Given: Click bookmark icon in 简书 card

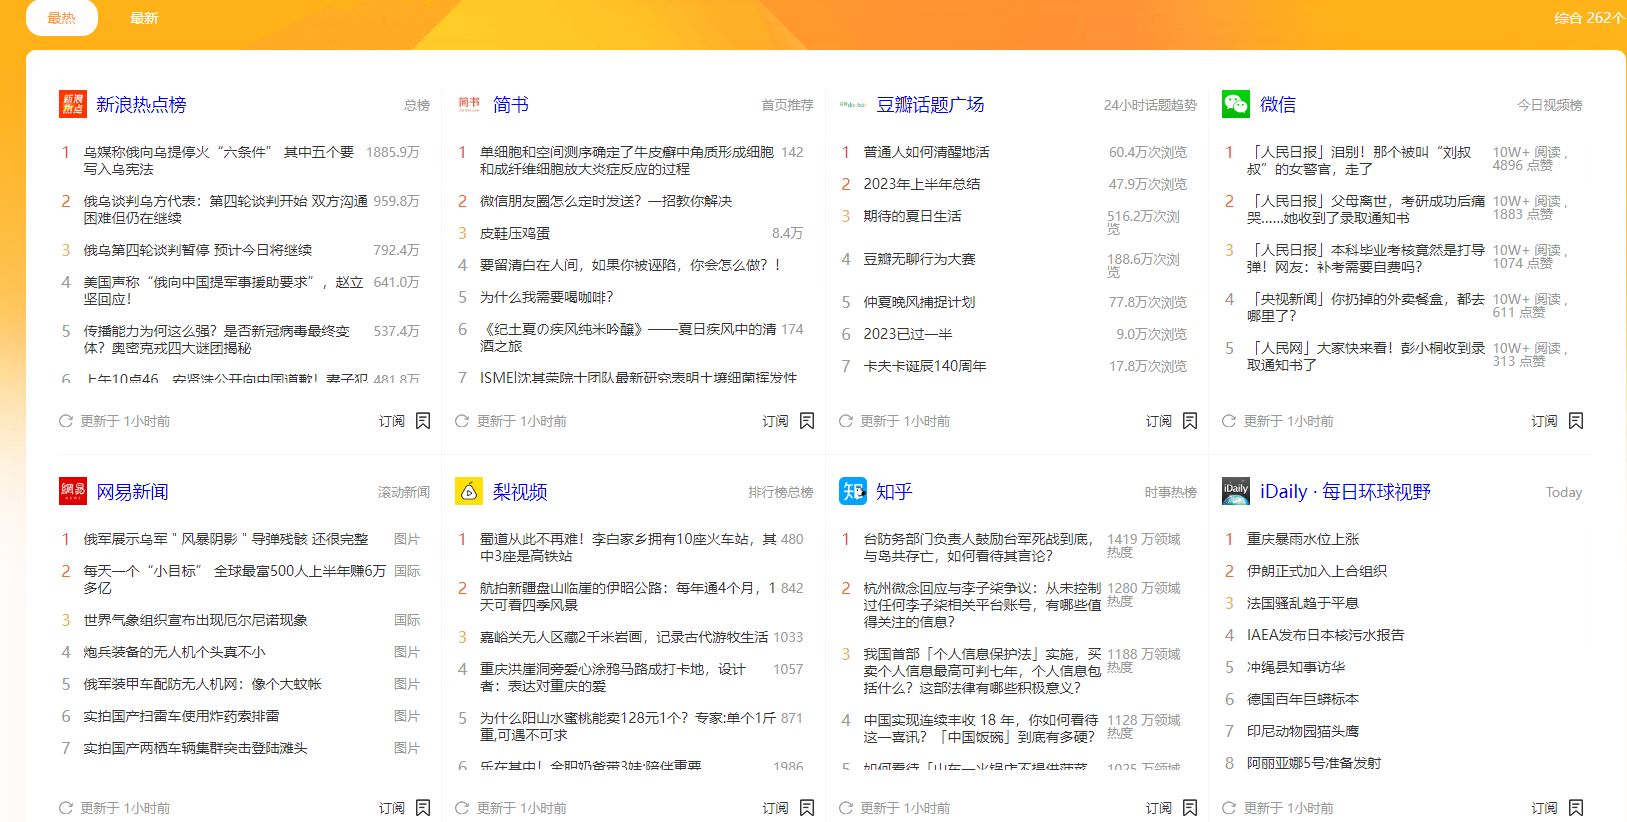Looking at the screenshot, I should click(807, 421).
